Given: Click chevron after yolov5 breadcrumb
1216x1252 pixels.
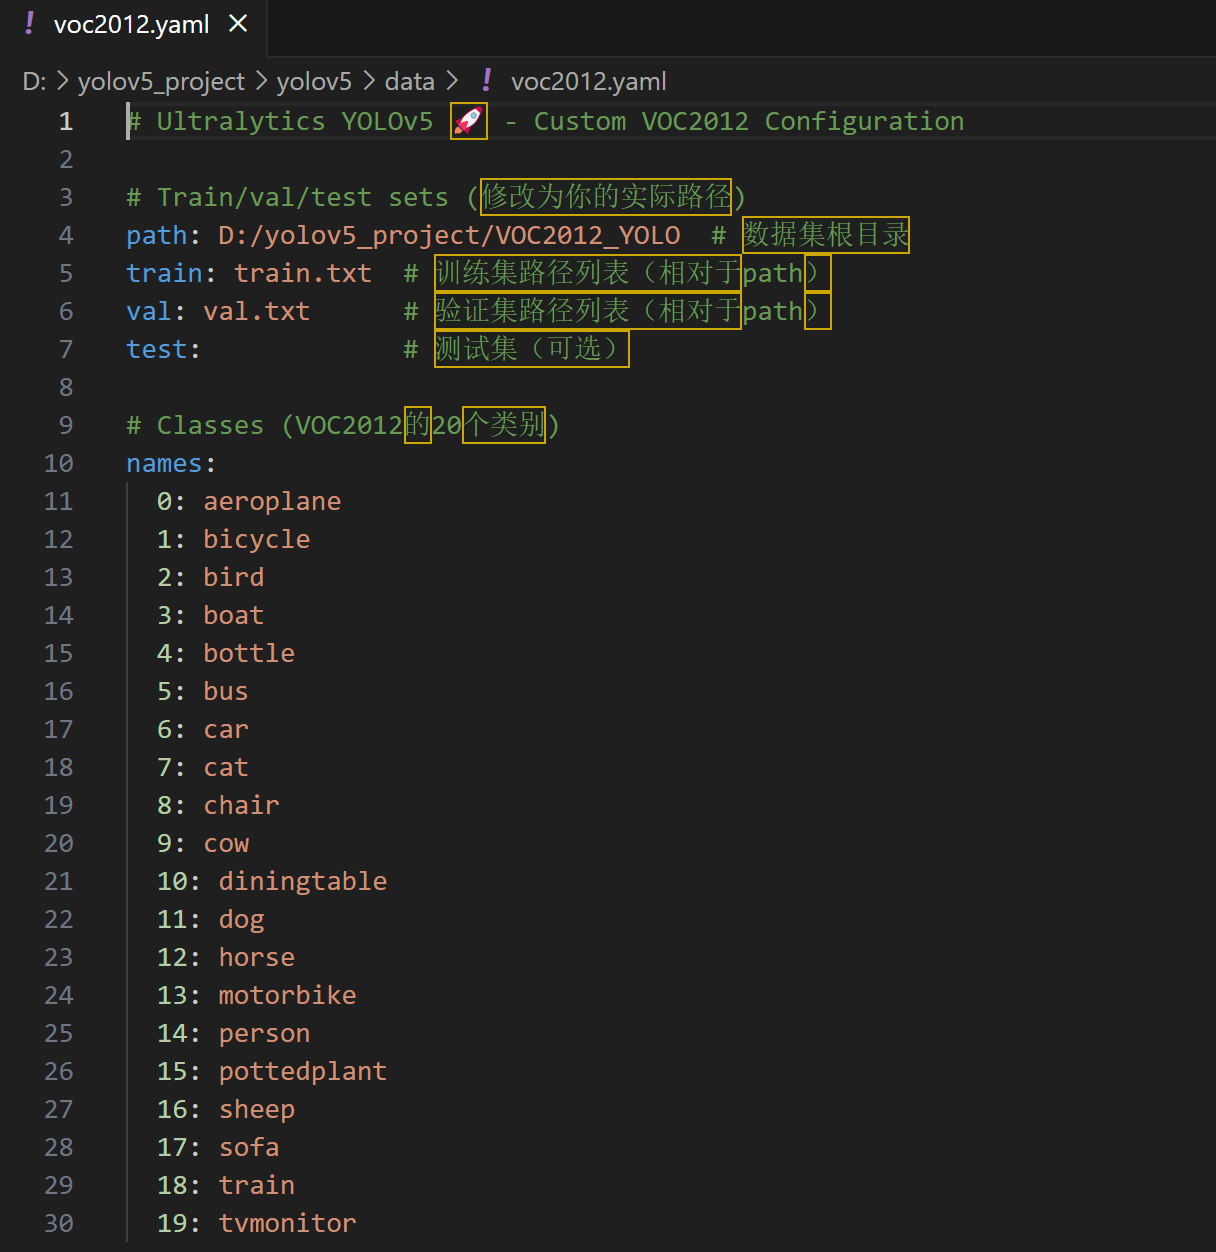Looking at the screenshot, I should [x=369, y=81].
